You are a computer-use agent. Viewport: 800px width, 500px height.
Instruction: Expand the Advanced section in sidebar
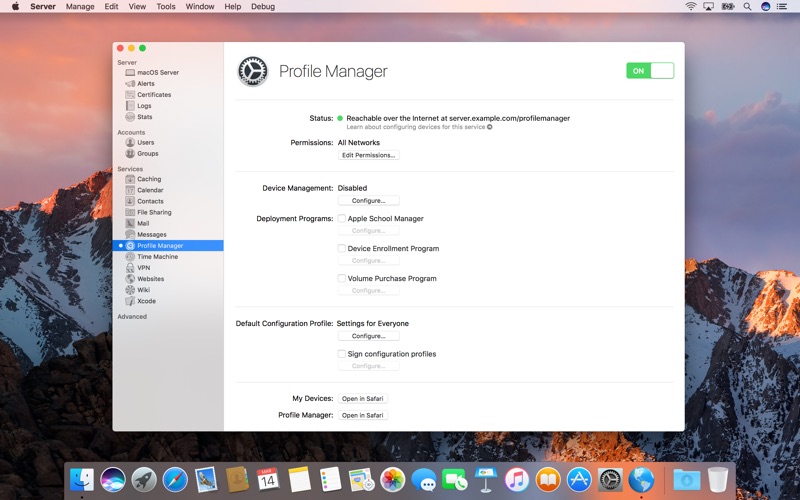(x=132, y=317)
